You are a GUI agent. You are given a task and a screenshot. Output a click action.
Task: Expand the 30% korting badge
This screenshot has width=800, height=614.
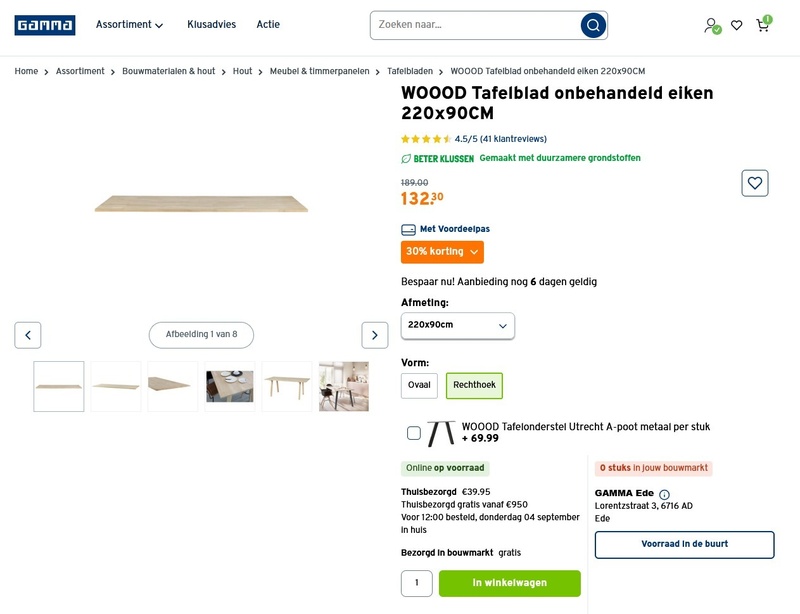(x=442, y=252)
